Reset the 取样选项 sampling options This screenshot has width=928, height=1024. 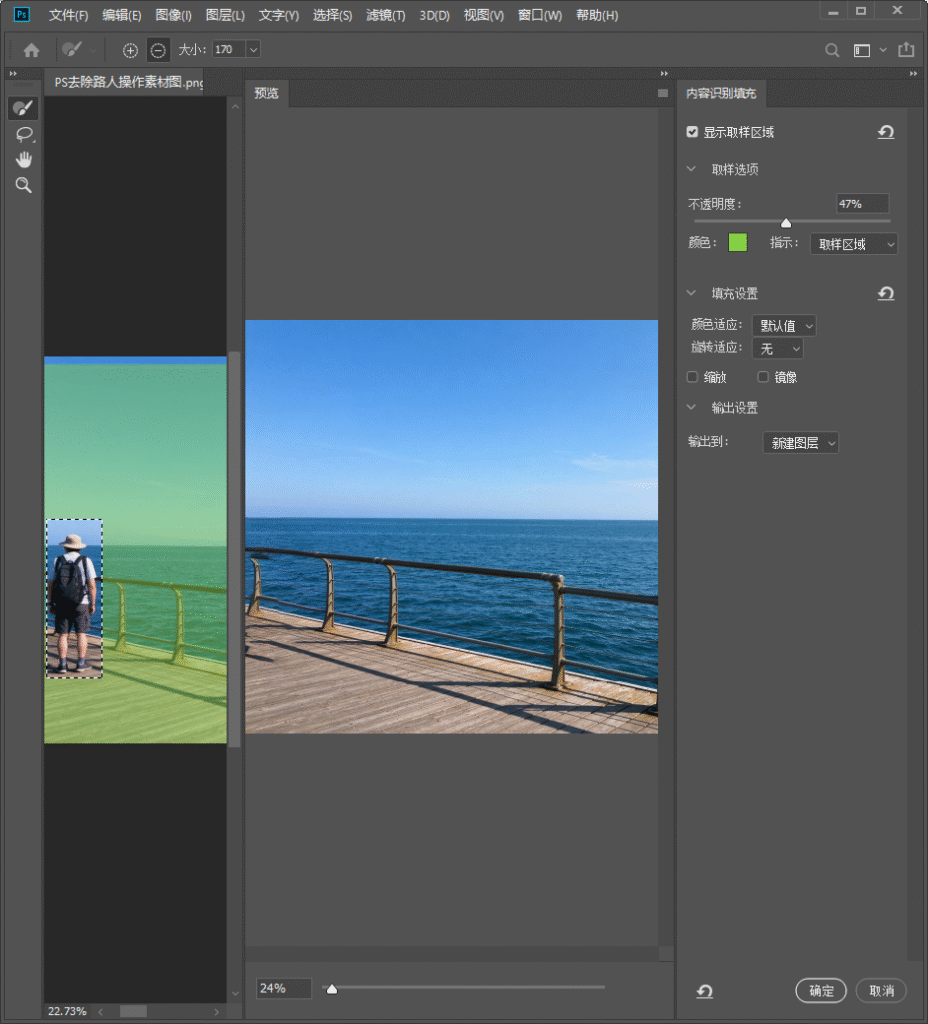pyautogui.click(x=886, y=132)
